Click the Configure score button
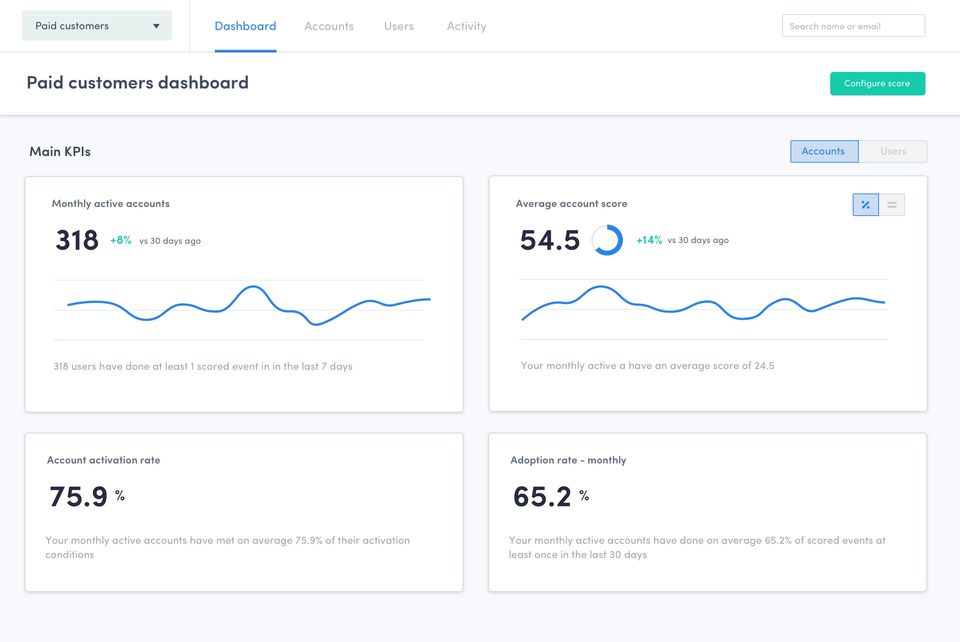This screenshot has height=642, width=960. (x=877, y=83)
